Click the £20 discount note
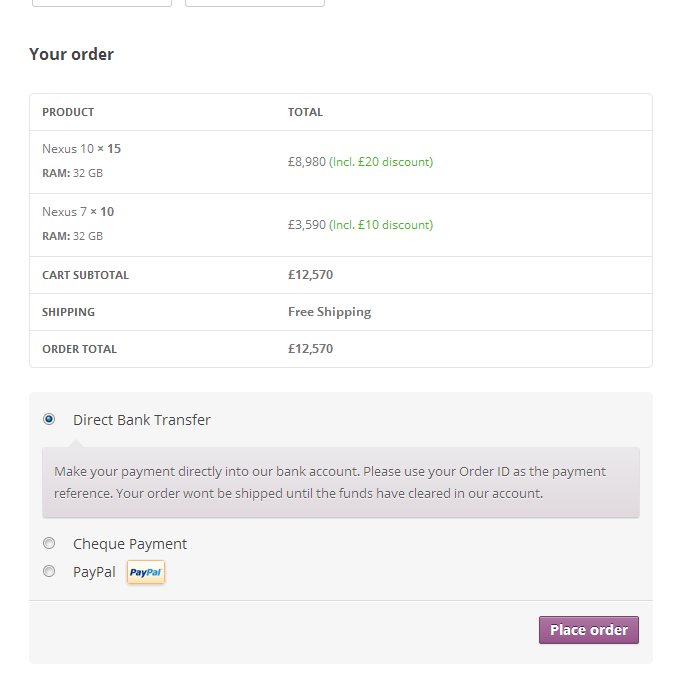Viewport: 681px width, 682px height. coord(381,162)
